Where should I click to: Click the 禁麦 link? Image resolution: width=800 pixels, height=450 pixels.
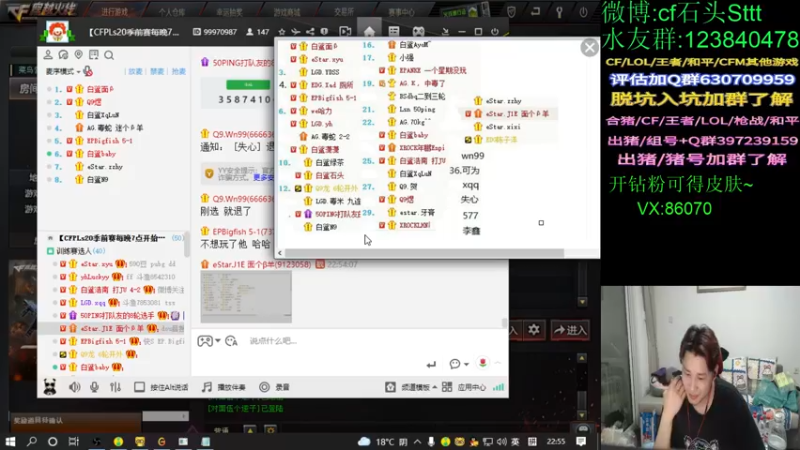(157, 71)
